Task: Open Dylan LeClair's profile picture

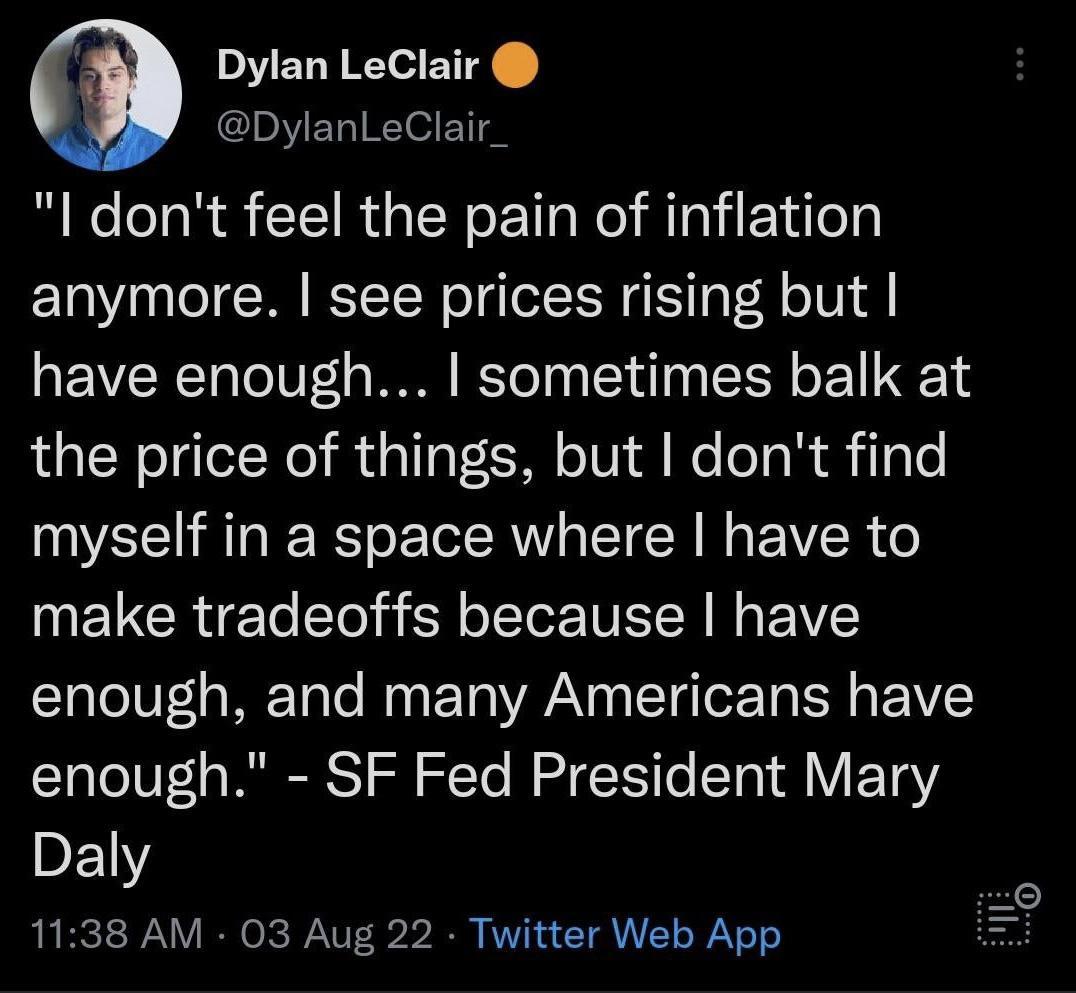Action: [106, 95]
